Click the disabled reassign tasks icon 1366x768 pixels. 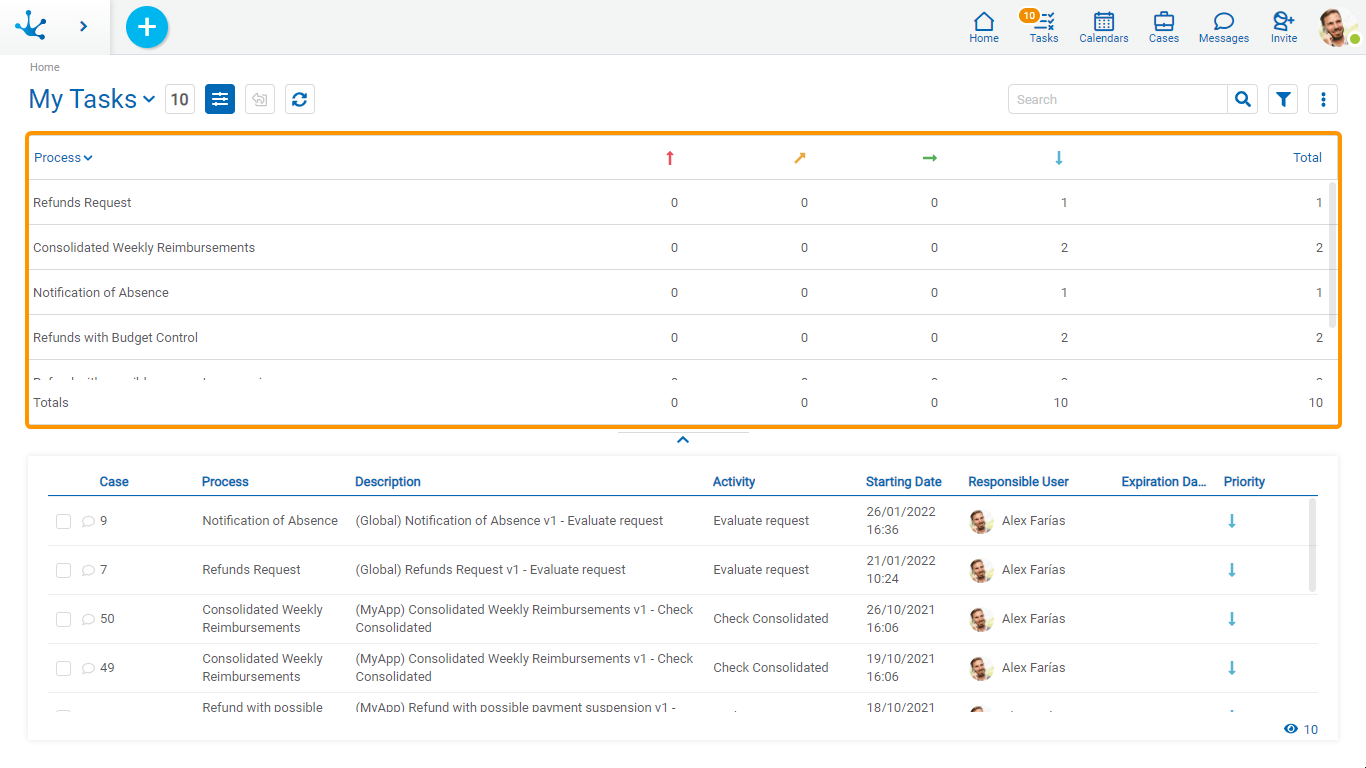point(260,99)
